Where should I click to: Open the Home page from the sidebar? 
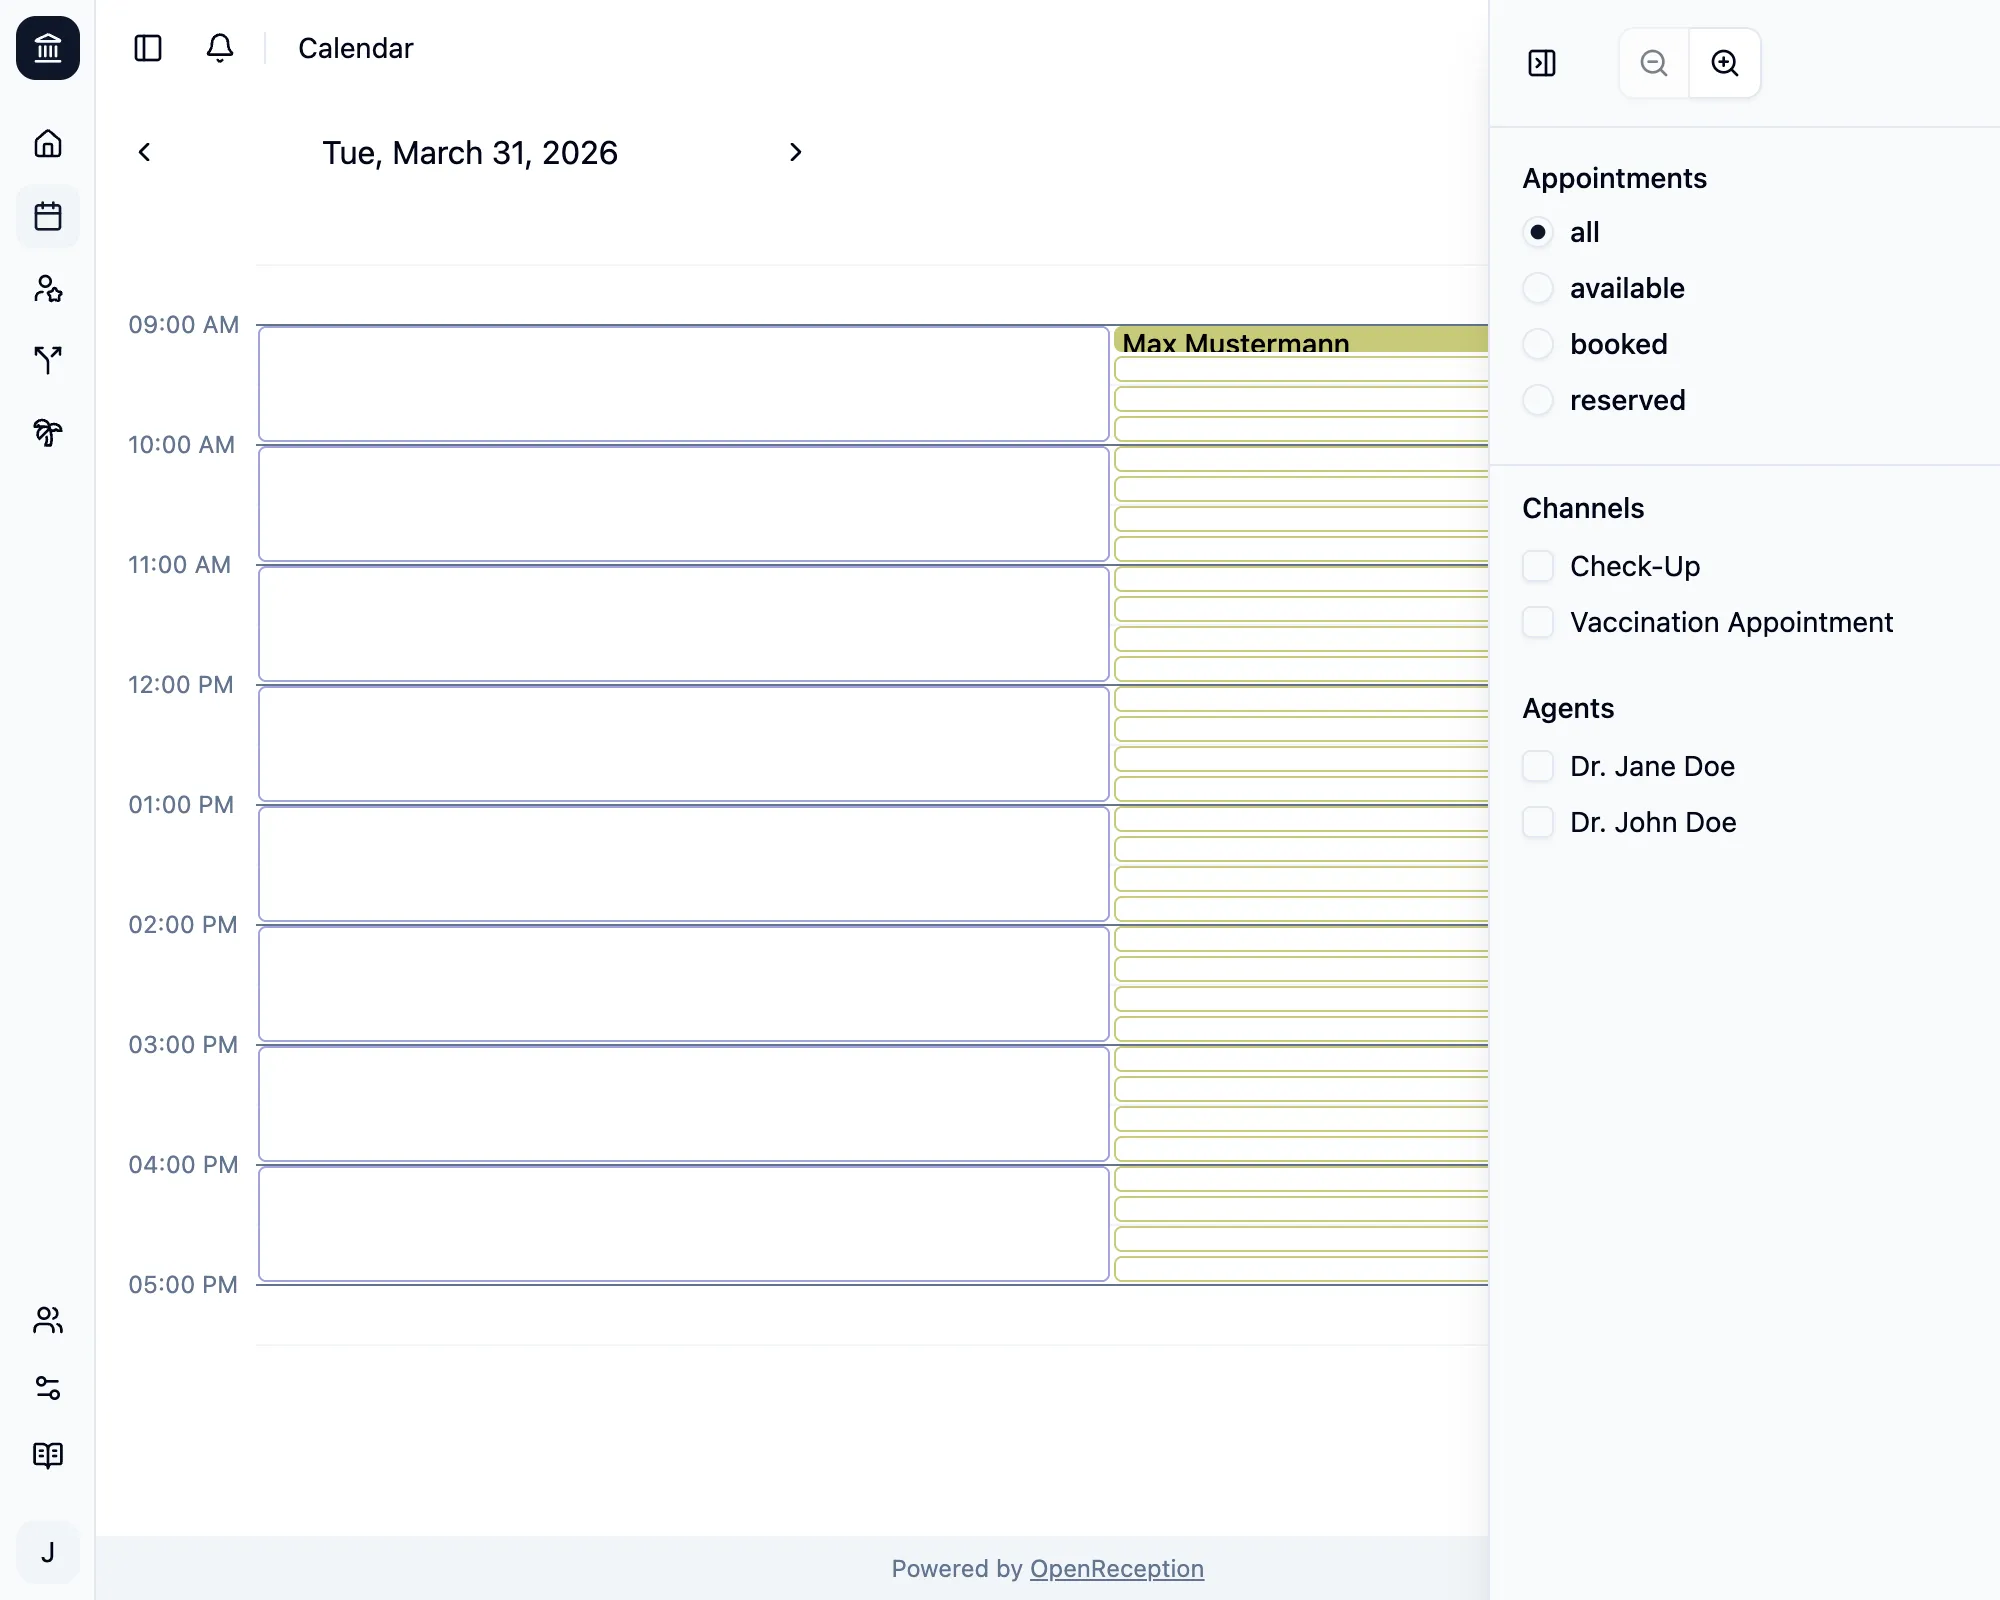point(47,144)
